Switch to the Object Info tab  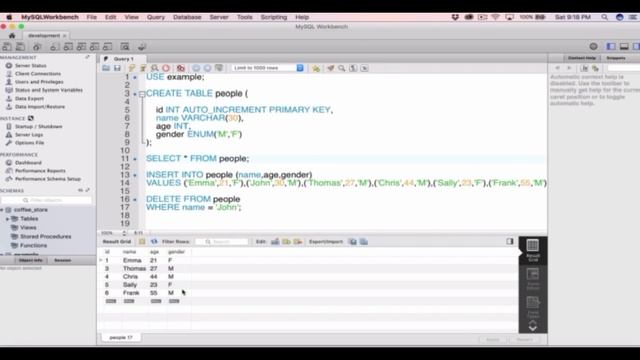(x=30, y=260)
